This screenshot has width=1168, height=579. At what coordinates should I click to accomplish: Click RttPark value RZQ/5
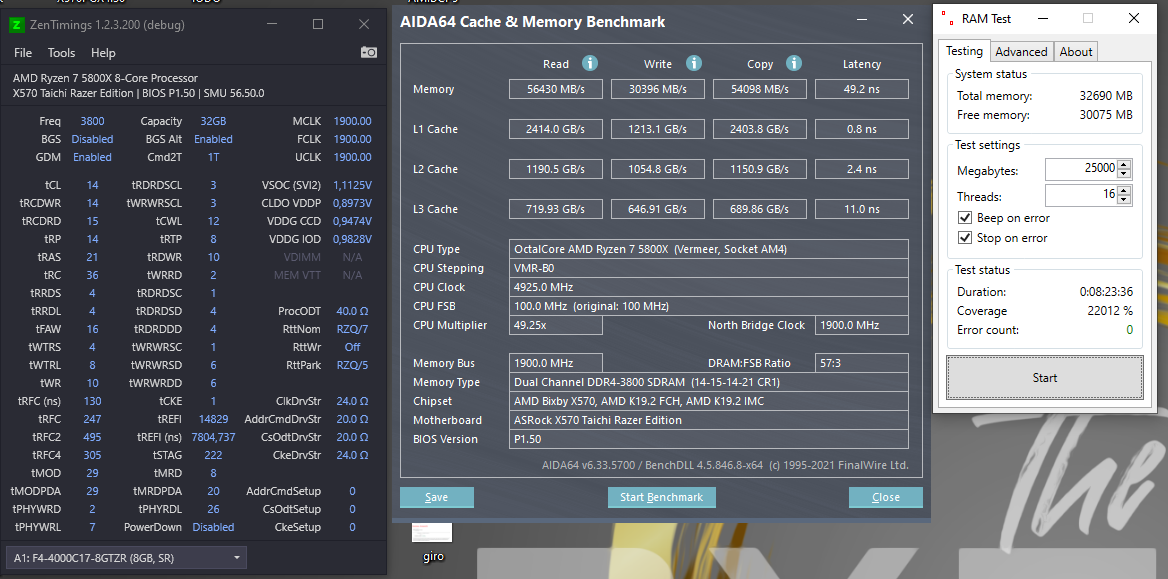click(352, 365)
